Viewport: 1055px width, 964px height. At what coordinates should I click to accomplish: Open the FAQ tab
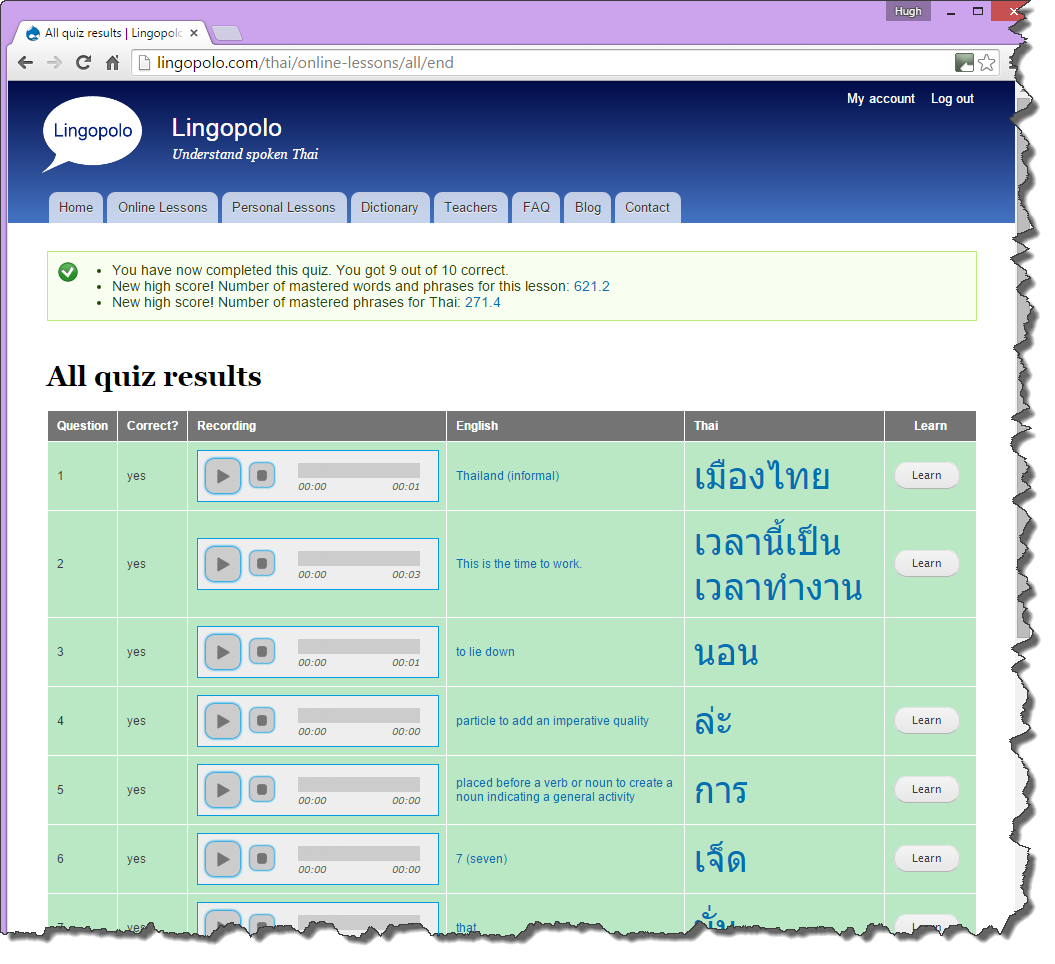tap(536, 207)
